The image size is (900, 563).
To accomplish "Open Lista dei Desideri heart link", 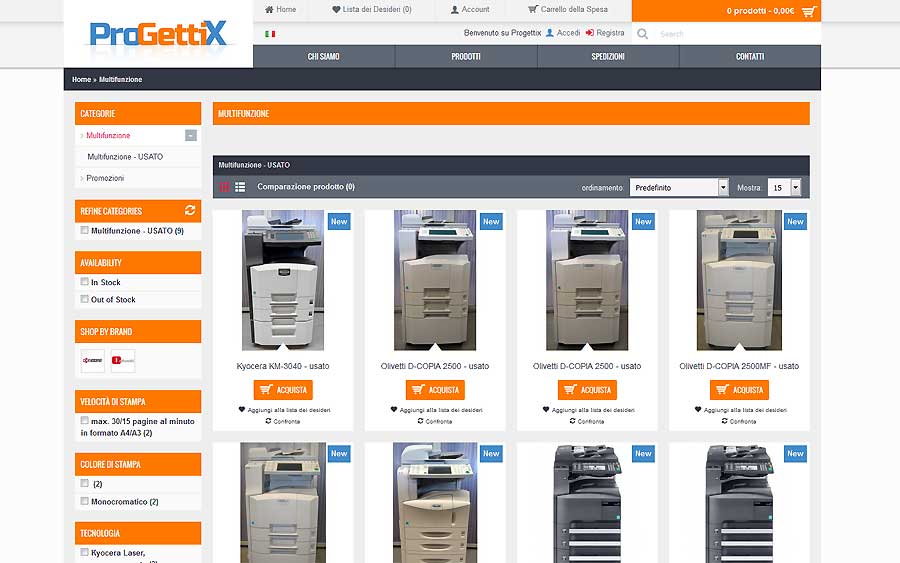I will tap(372, 9).
